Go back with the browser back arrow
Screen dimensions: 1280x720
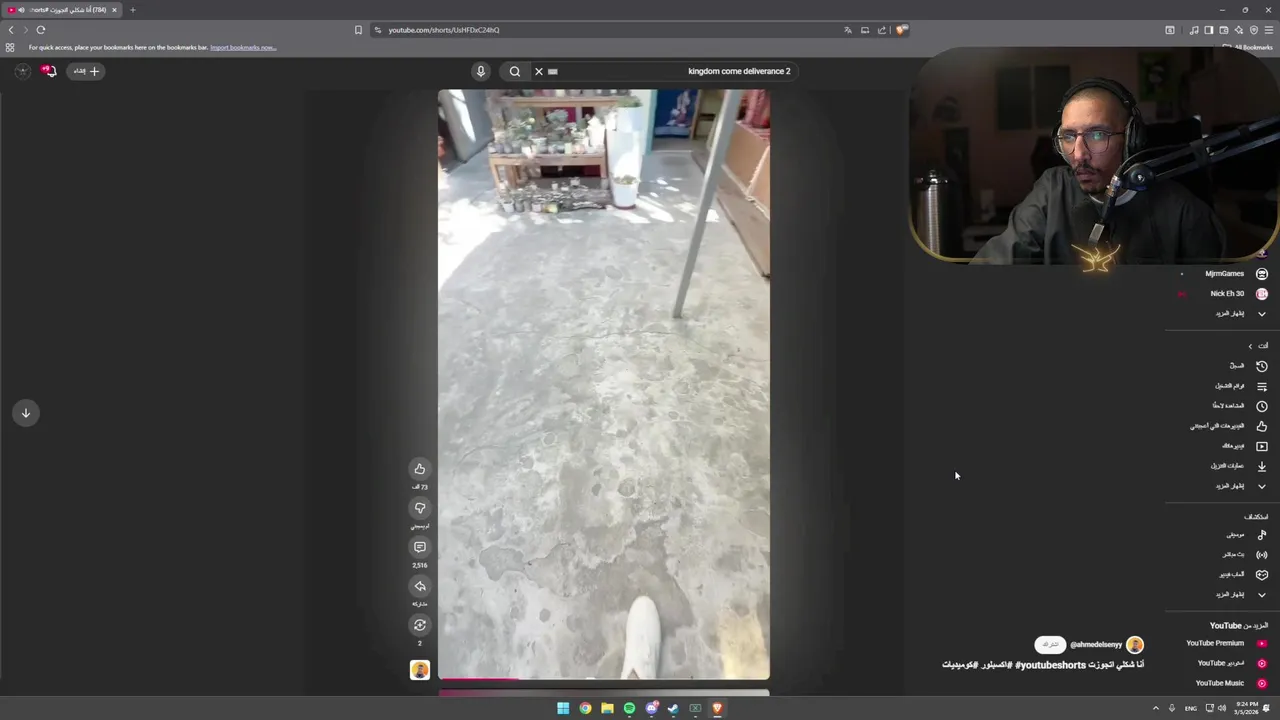[x=11, y=30]
